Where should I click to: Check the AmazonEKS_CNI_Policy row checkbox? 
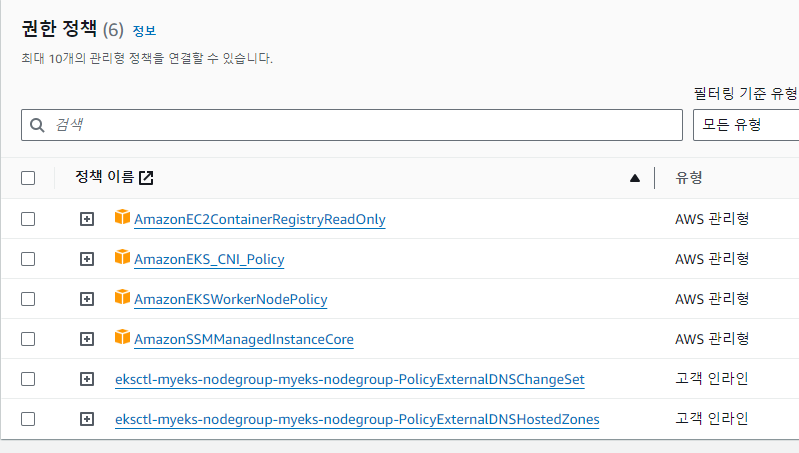coord(28,259)
